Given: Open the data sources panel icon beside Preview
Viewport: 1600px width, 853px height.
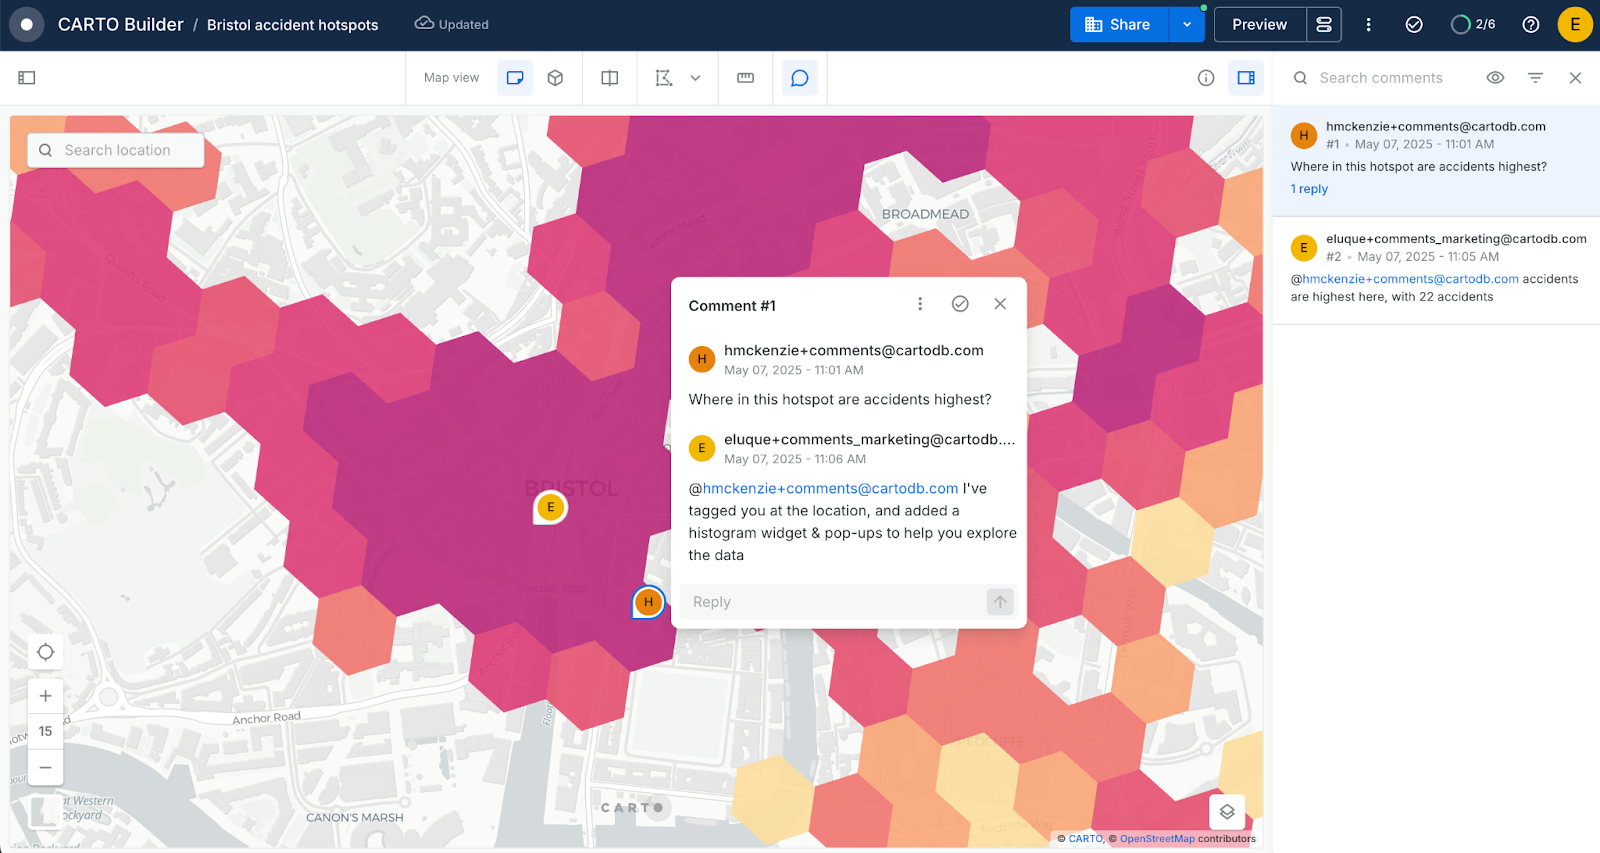Looking at the screenshot, I should 1324,24.
